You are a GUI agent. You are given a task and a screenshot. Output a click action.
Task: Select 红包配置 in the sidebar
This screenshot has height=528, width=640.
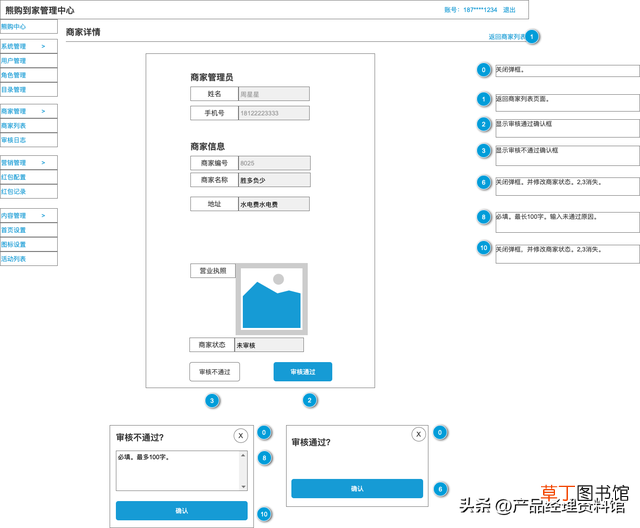click(x=29, y=177)
